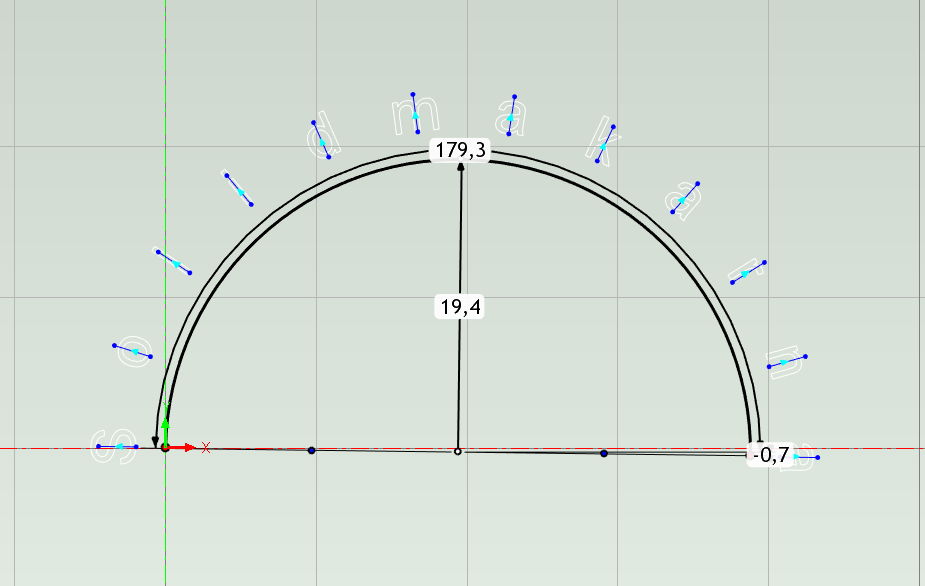Select the 19,4 radius dimension value

[x=460, y=307]
